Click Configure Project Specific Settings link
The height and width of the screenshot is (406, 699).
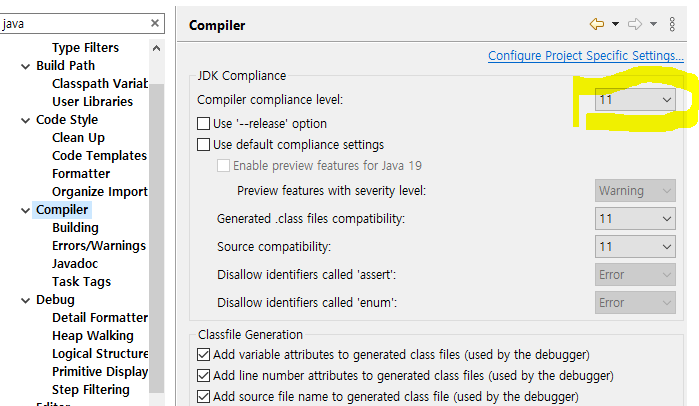click(586, 56)
